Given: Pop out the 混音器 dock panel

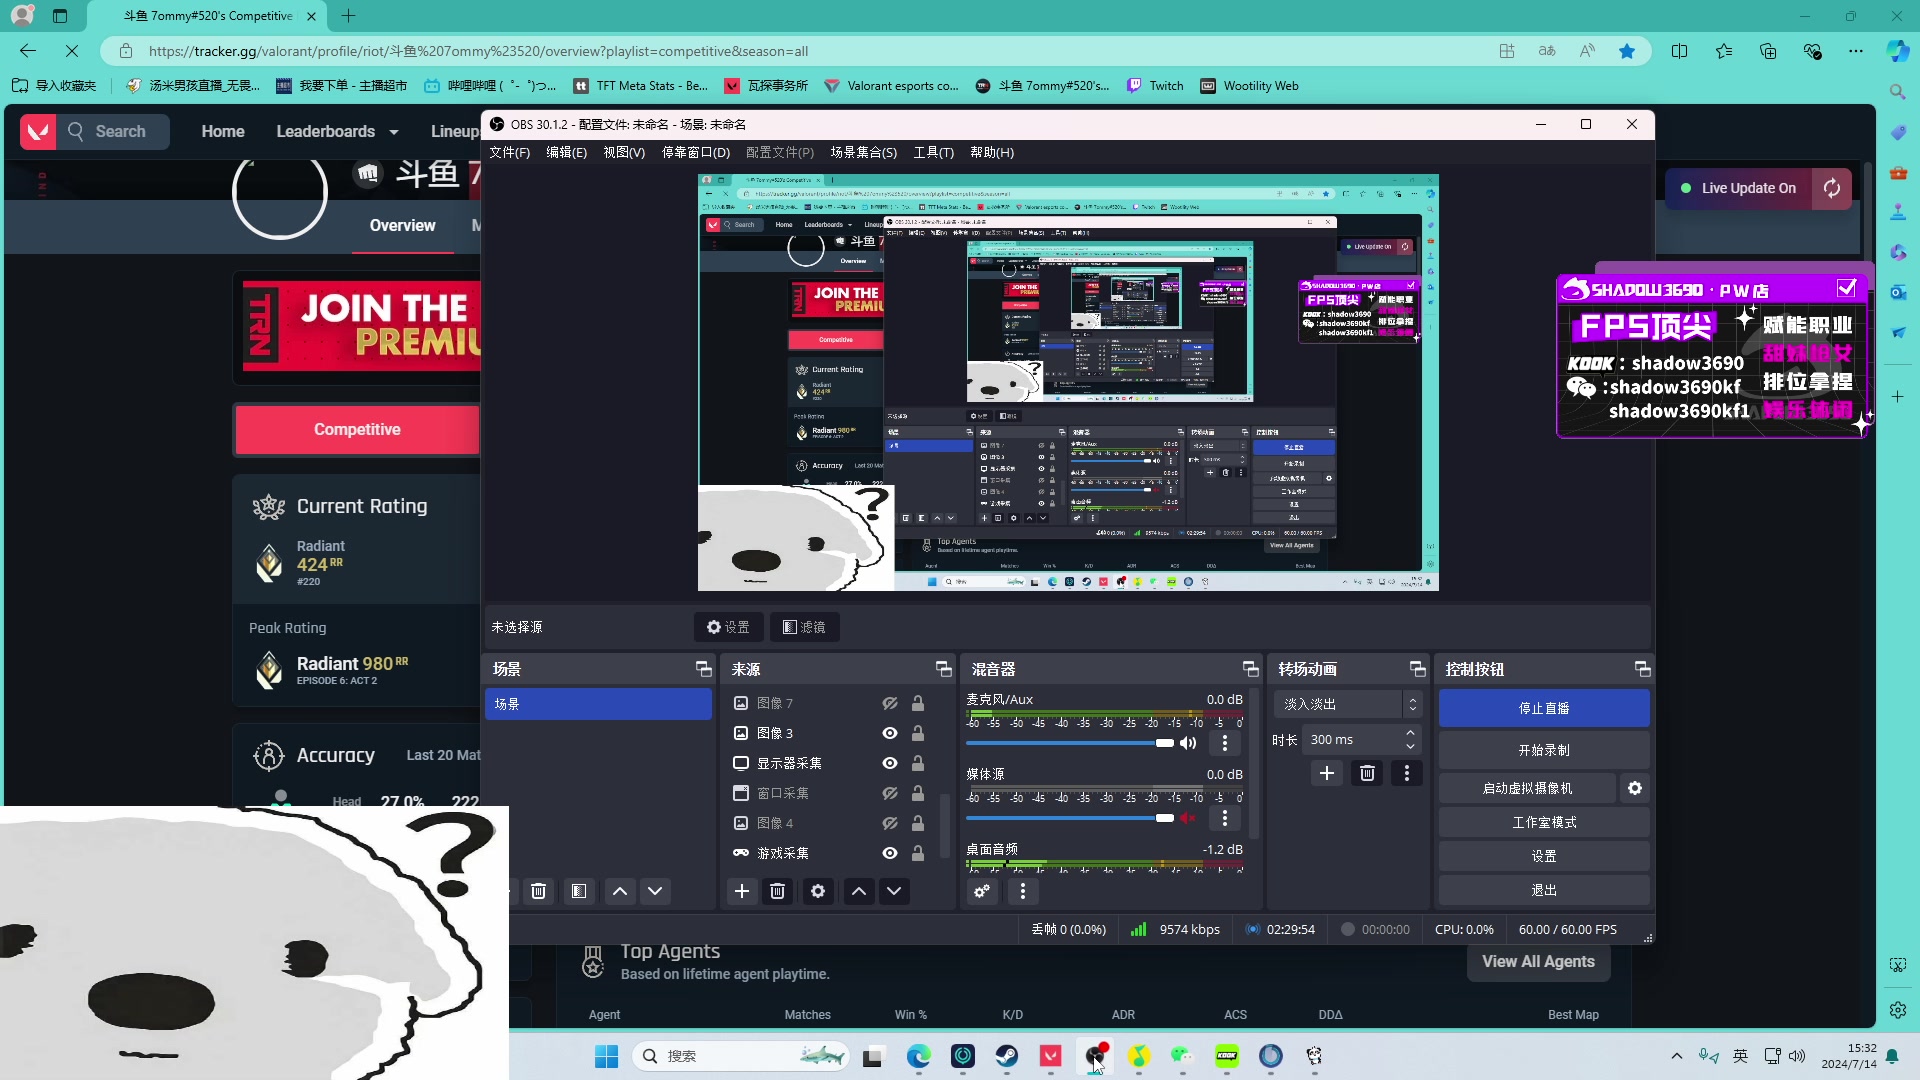Looking at the screenshot, I should click(1250, 669).
